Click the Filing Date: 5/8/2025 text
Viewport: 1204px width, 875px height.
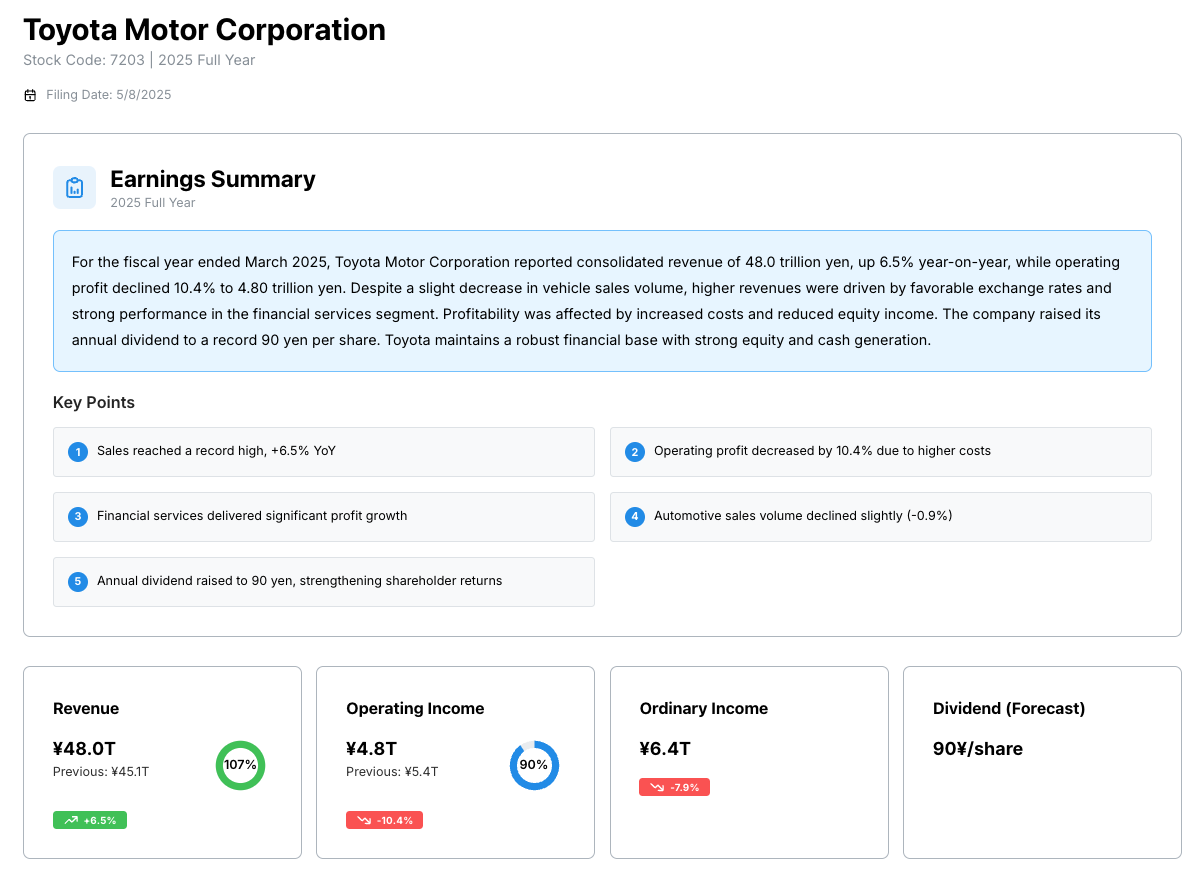(x=109, y=95)
